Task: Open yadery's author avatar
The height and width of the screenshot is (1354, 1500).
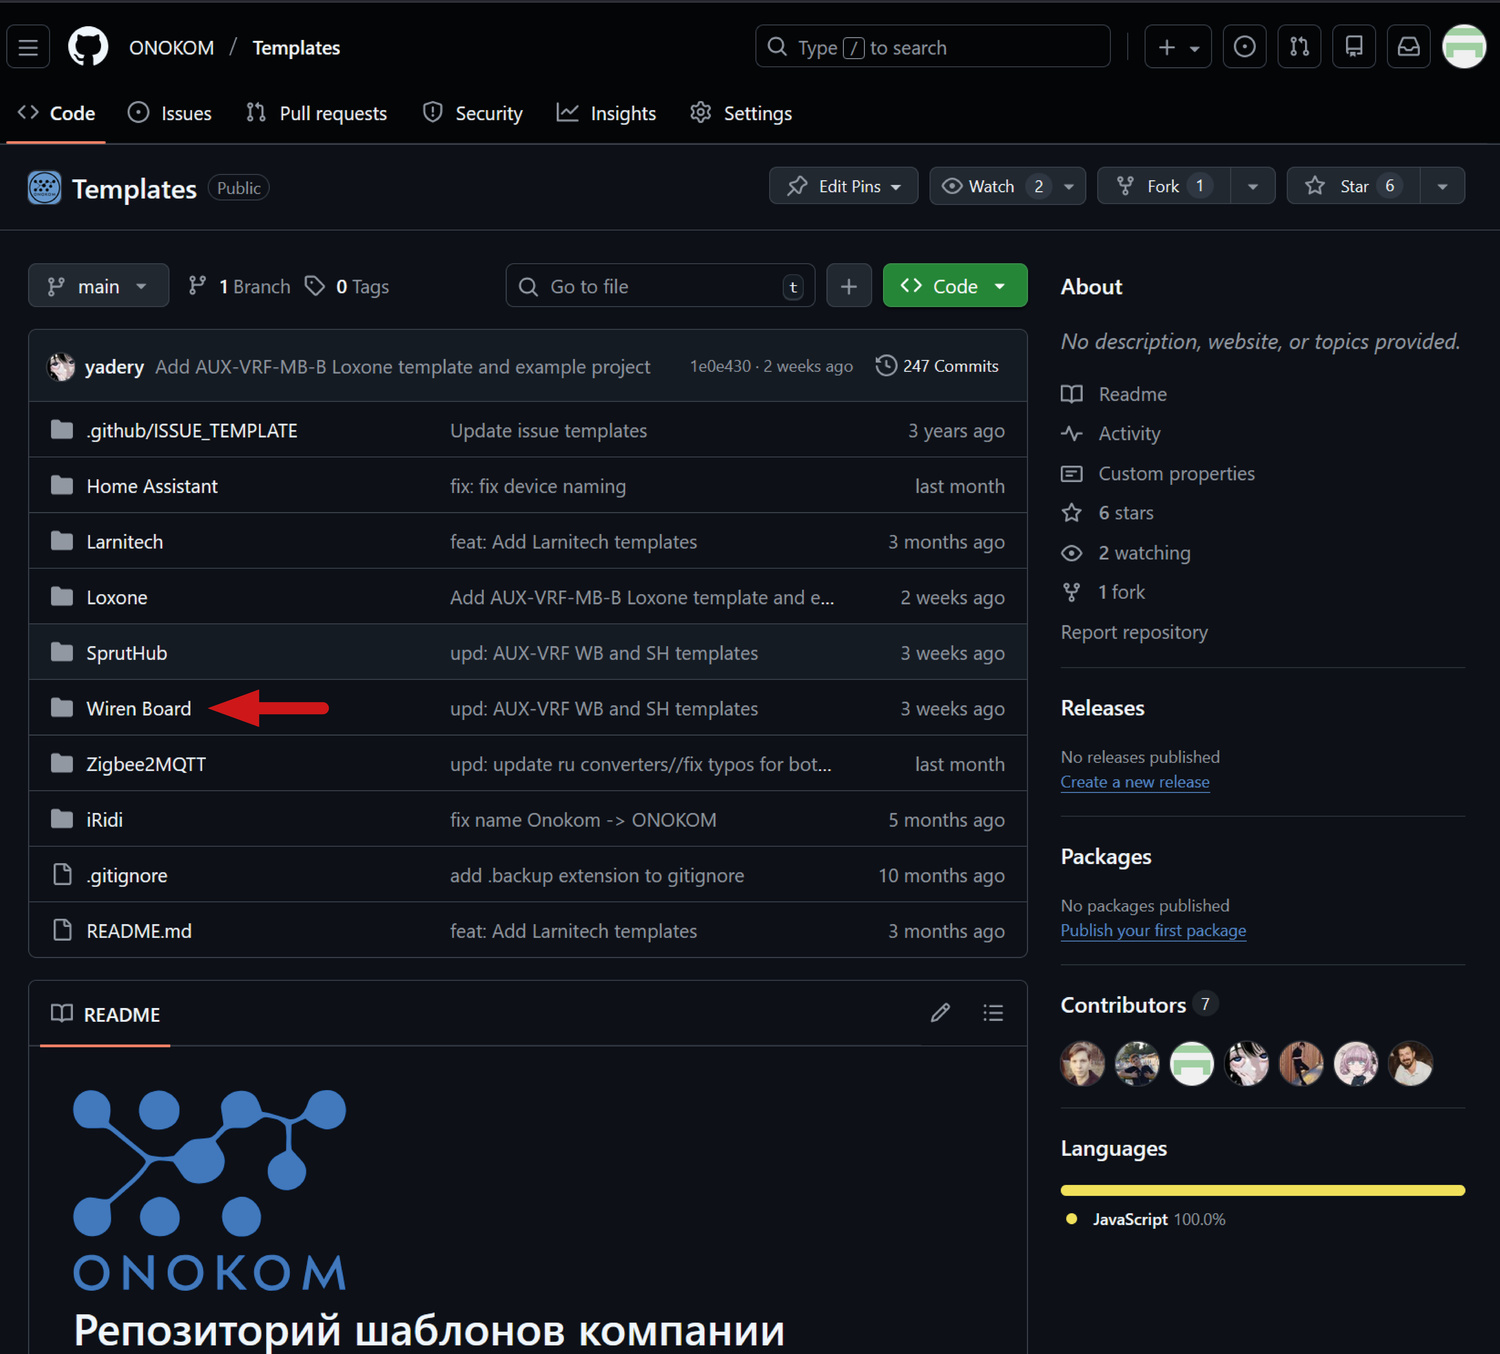Action: point(62,367)
